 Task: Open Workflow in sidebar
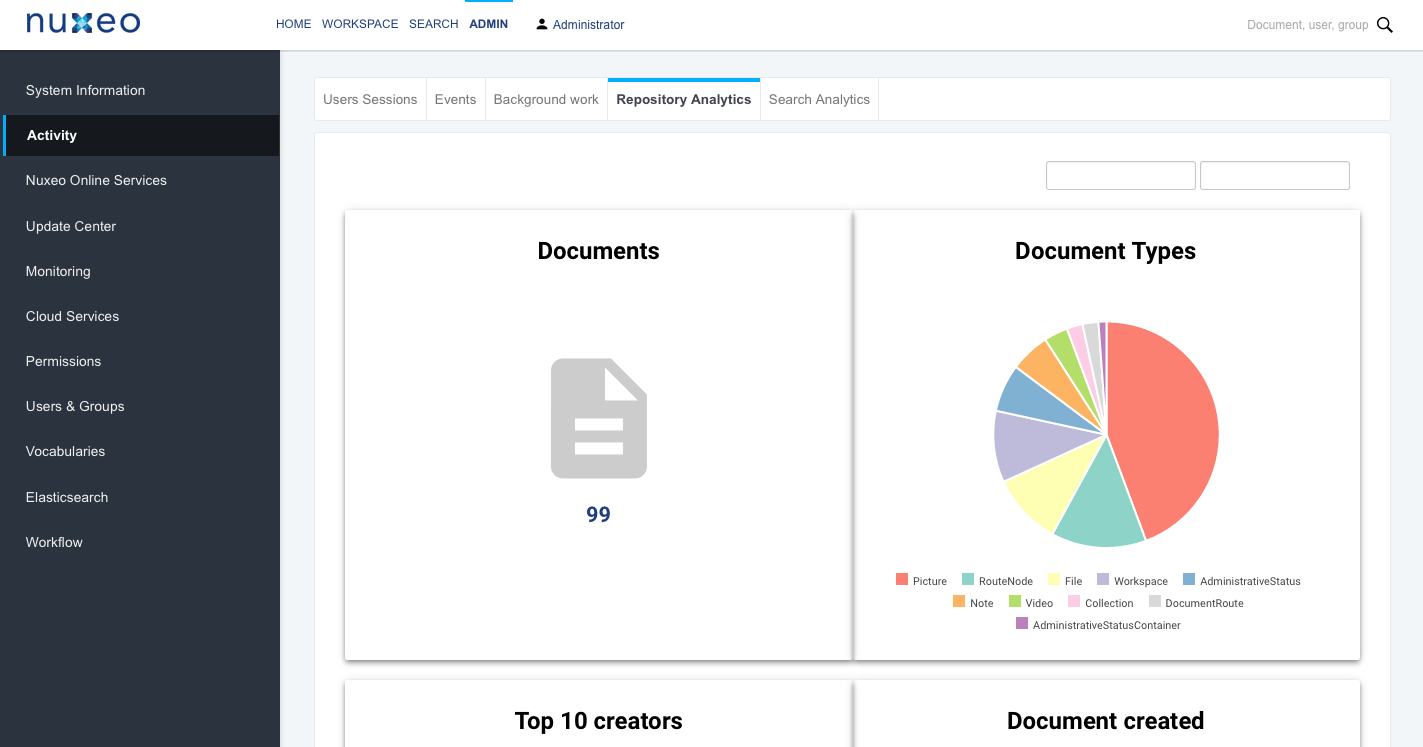[140, 542]
